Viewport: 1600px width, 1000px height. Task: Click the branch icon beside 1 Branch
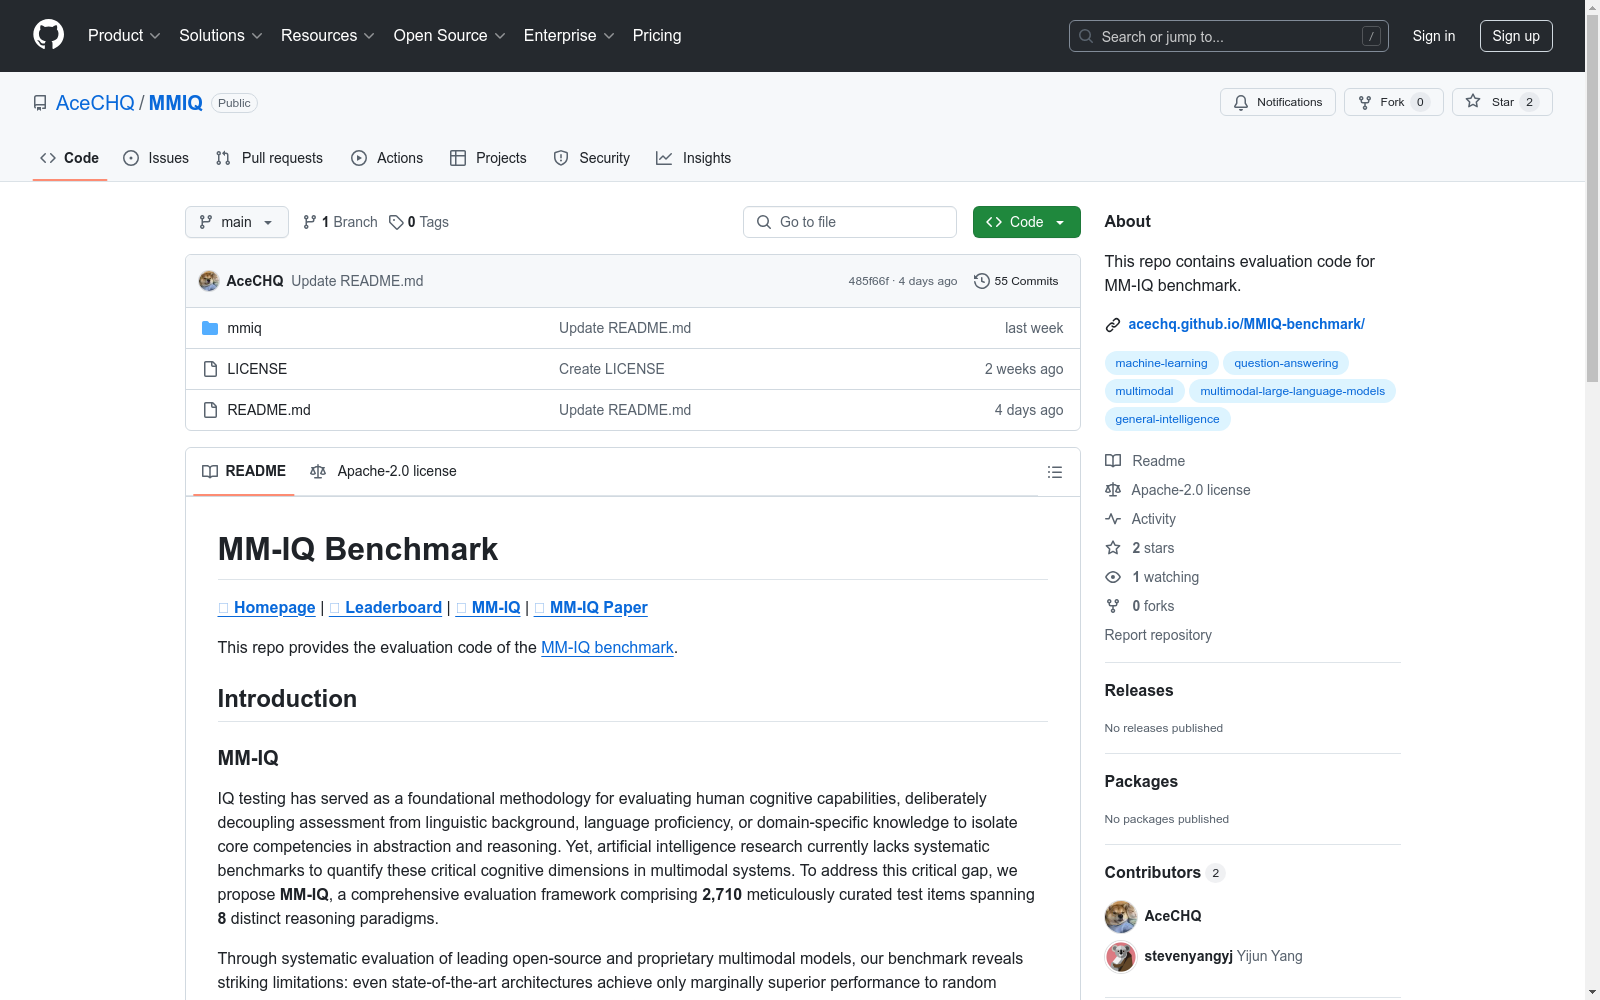(x=310, y=222)
